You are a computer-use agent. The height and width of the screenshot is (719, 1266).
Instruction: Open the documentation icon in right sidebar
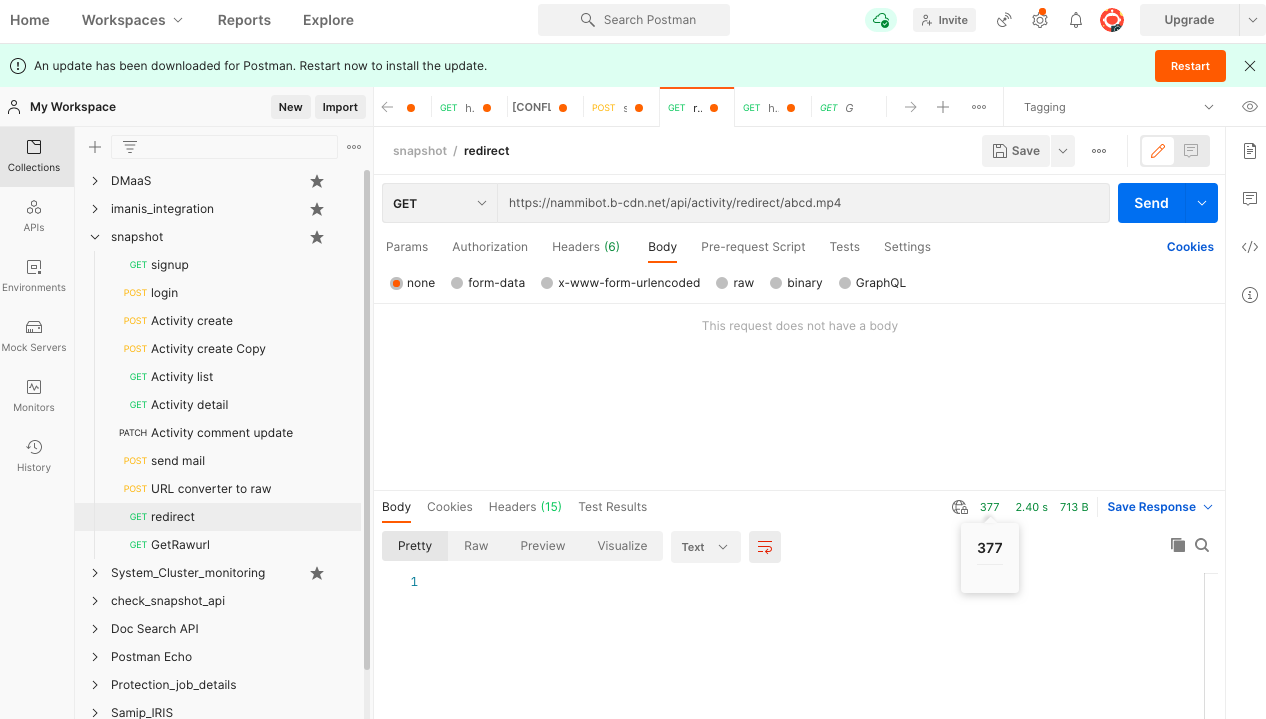click(1249, 151)
